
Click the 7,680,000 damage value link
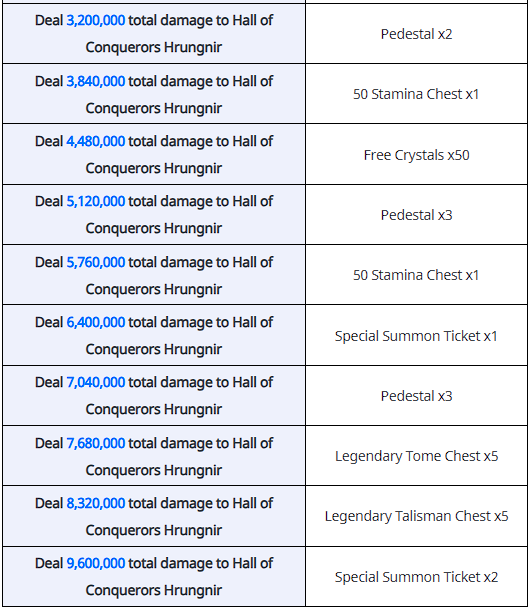coord(95,444)
